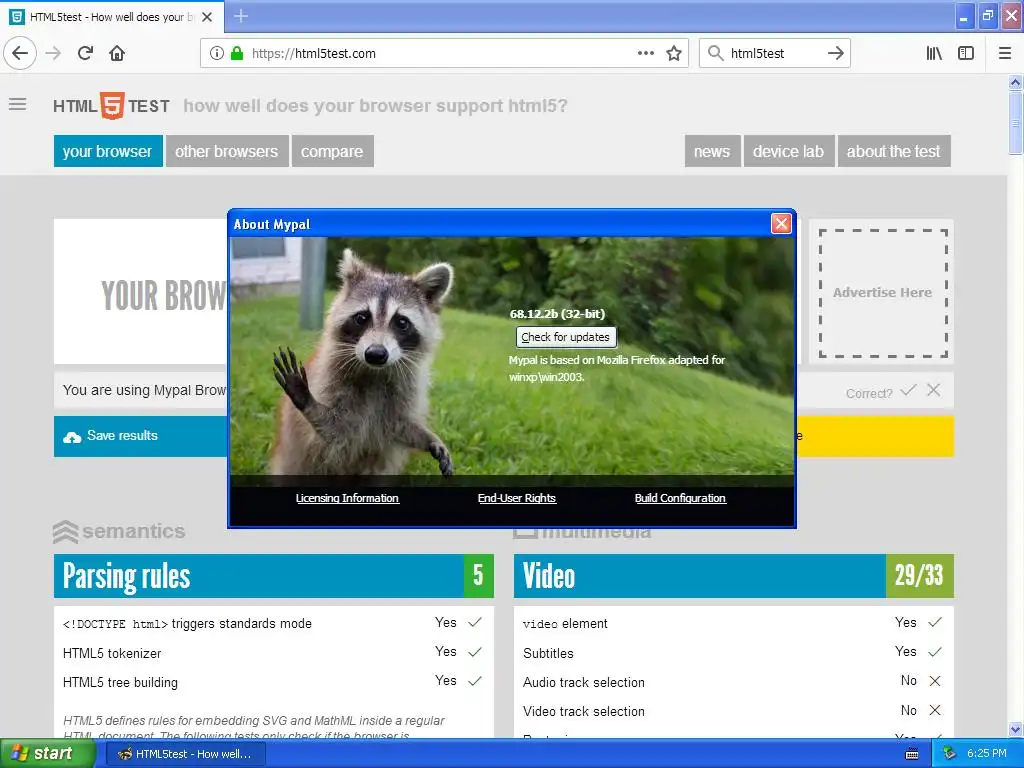Click the Advertise Here box
The width and height of the screenshot is (1024, 768).
(x=882, y=293)
